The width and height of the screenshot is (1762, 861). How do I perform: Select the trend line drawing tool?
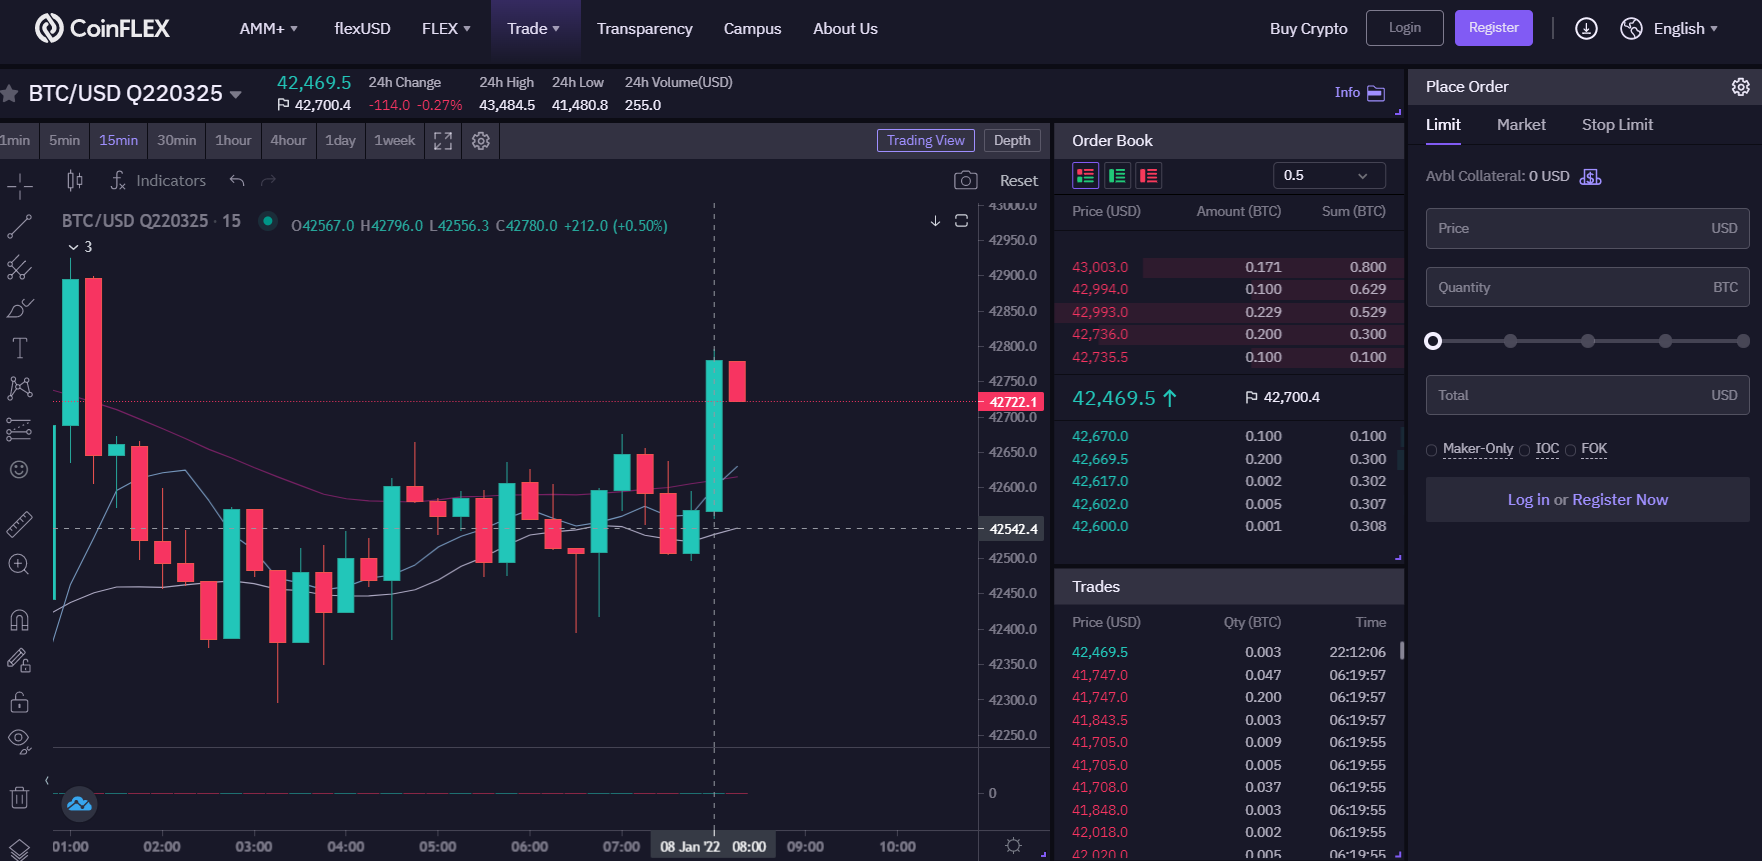(x=19, y=227)
